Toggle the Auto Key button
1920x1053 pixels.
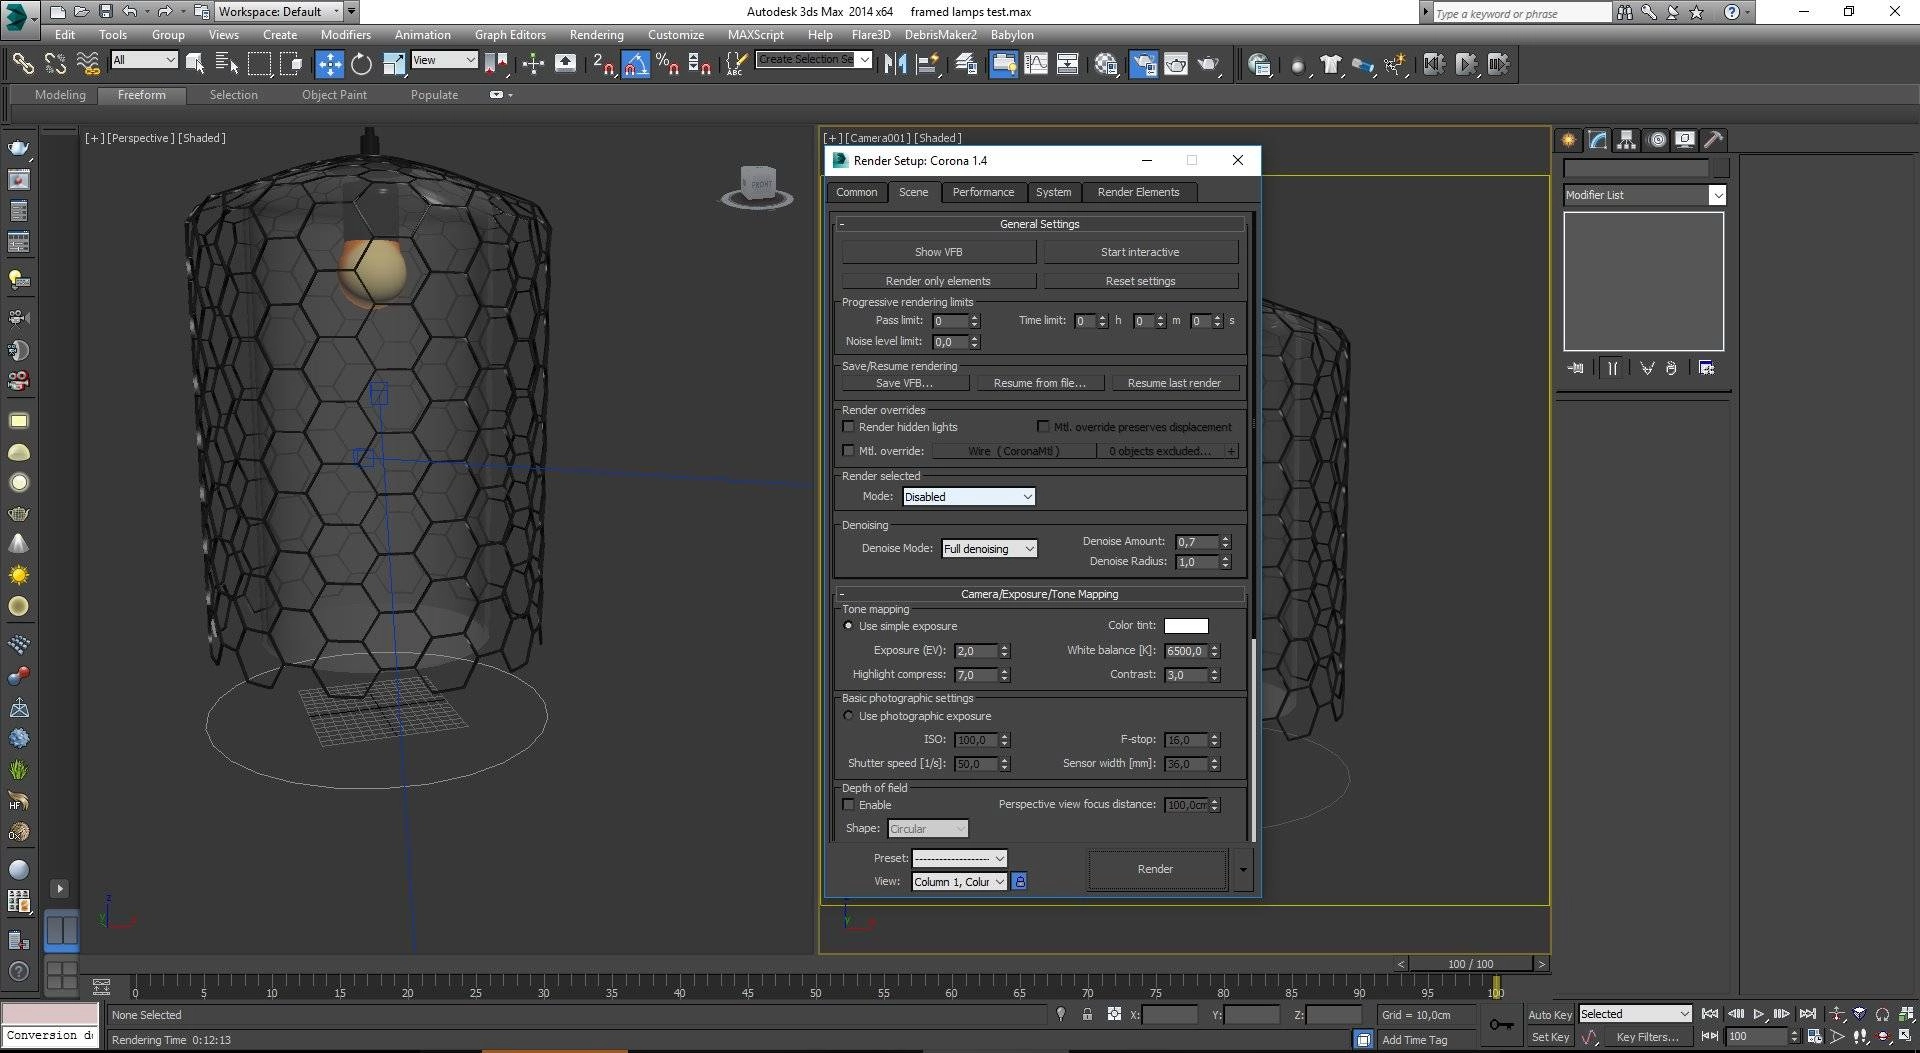click(x=1550, y=1014)
